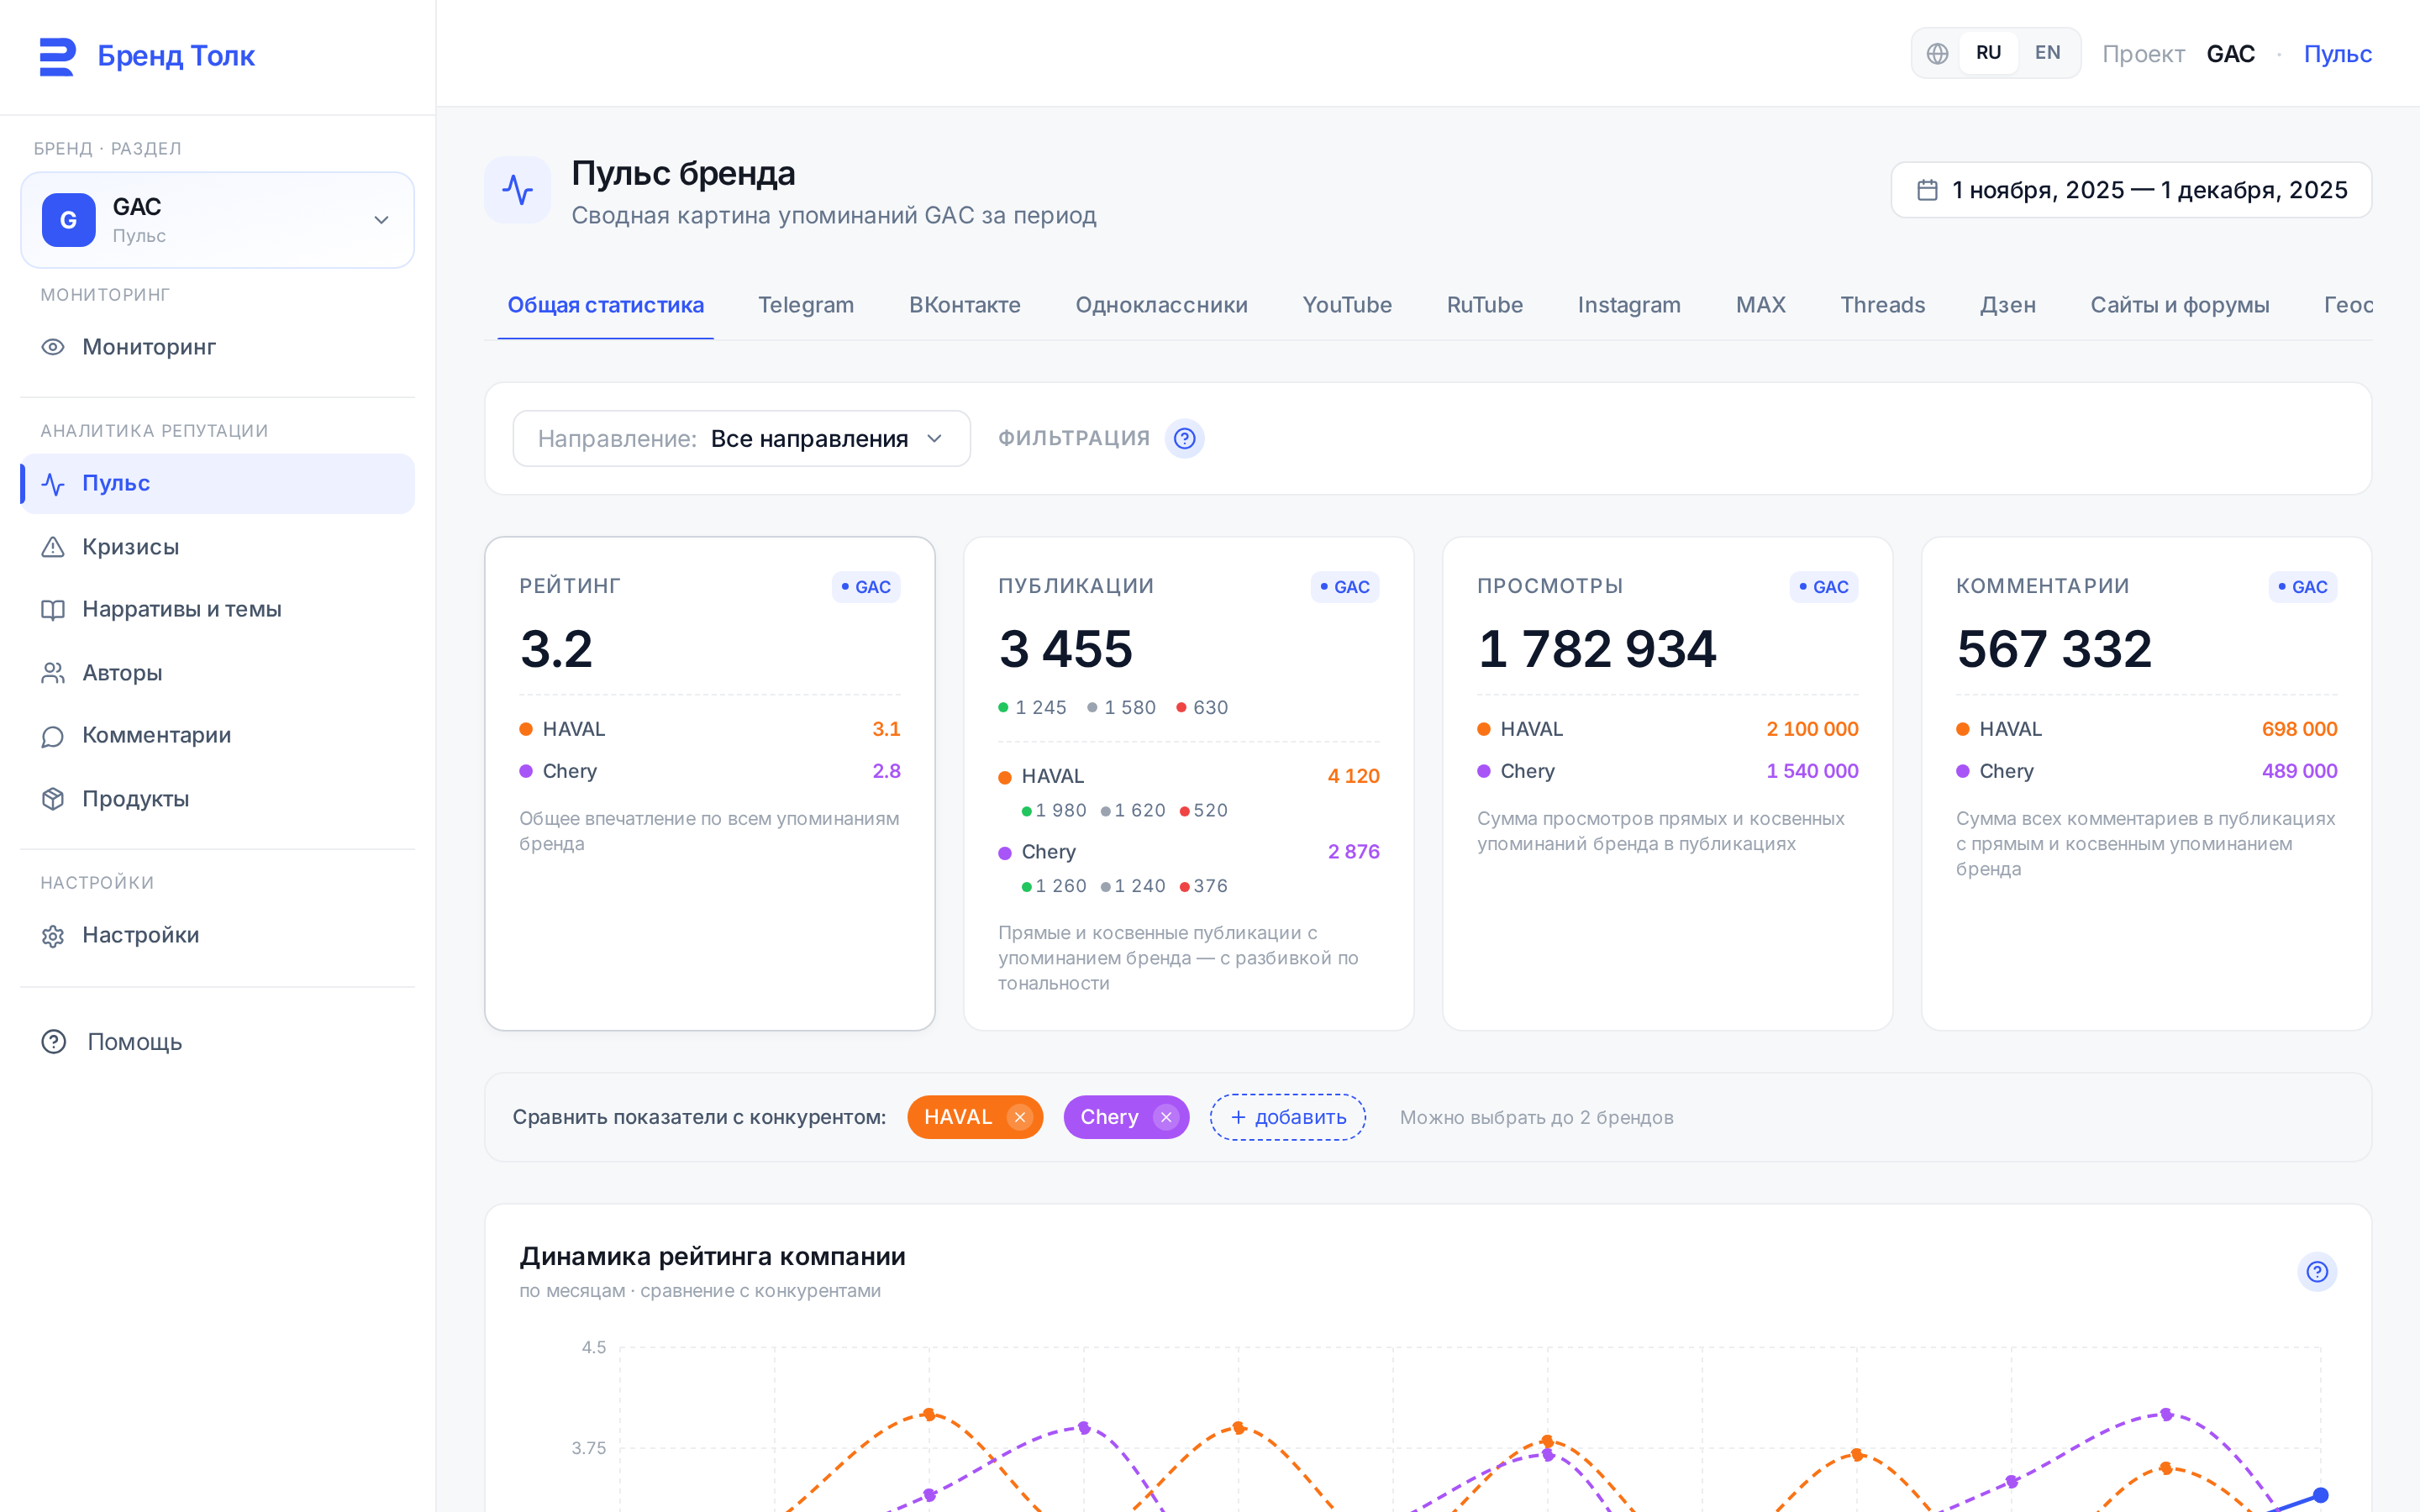2420x1512 pixels.
Task: Click the blue G brand avatar
Action: coord(68,220)
